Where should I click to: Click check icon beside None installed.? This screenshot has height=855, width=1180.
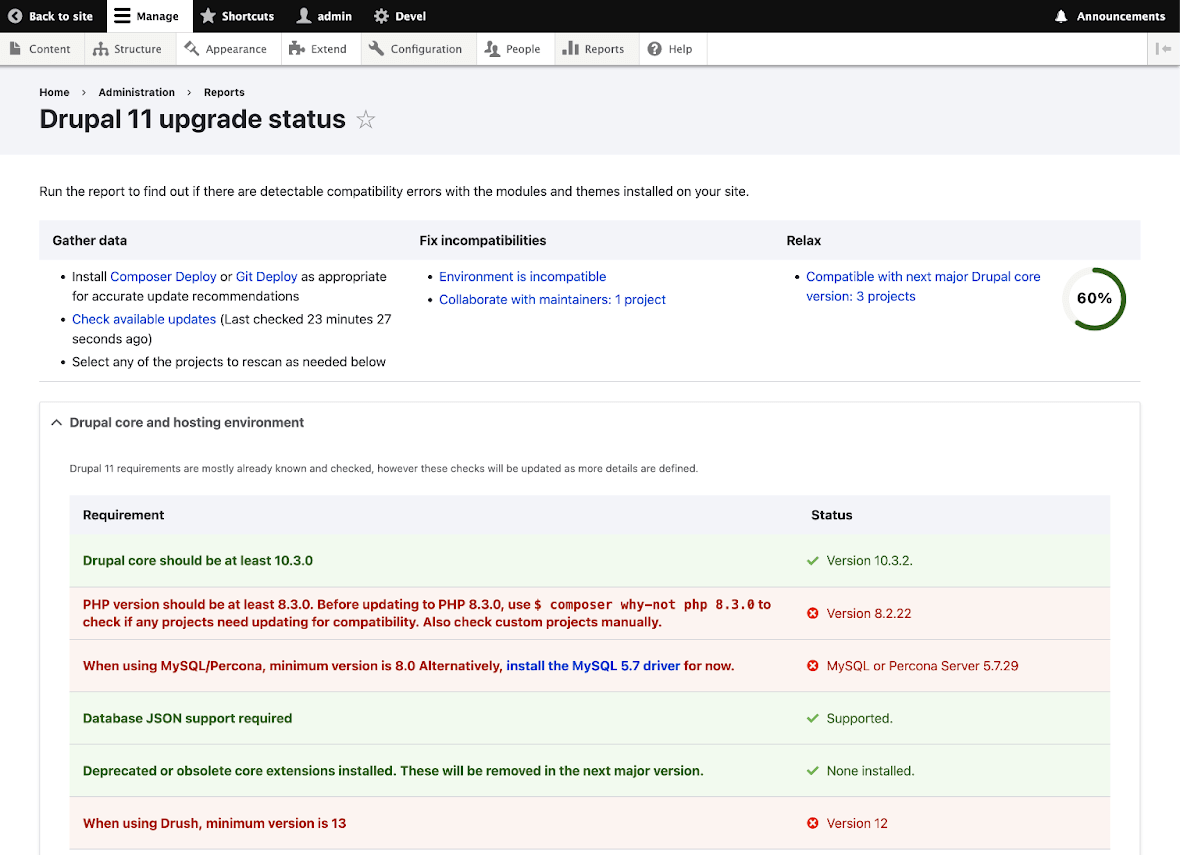pyautogui.click(x=813, y=771)
